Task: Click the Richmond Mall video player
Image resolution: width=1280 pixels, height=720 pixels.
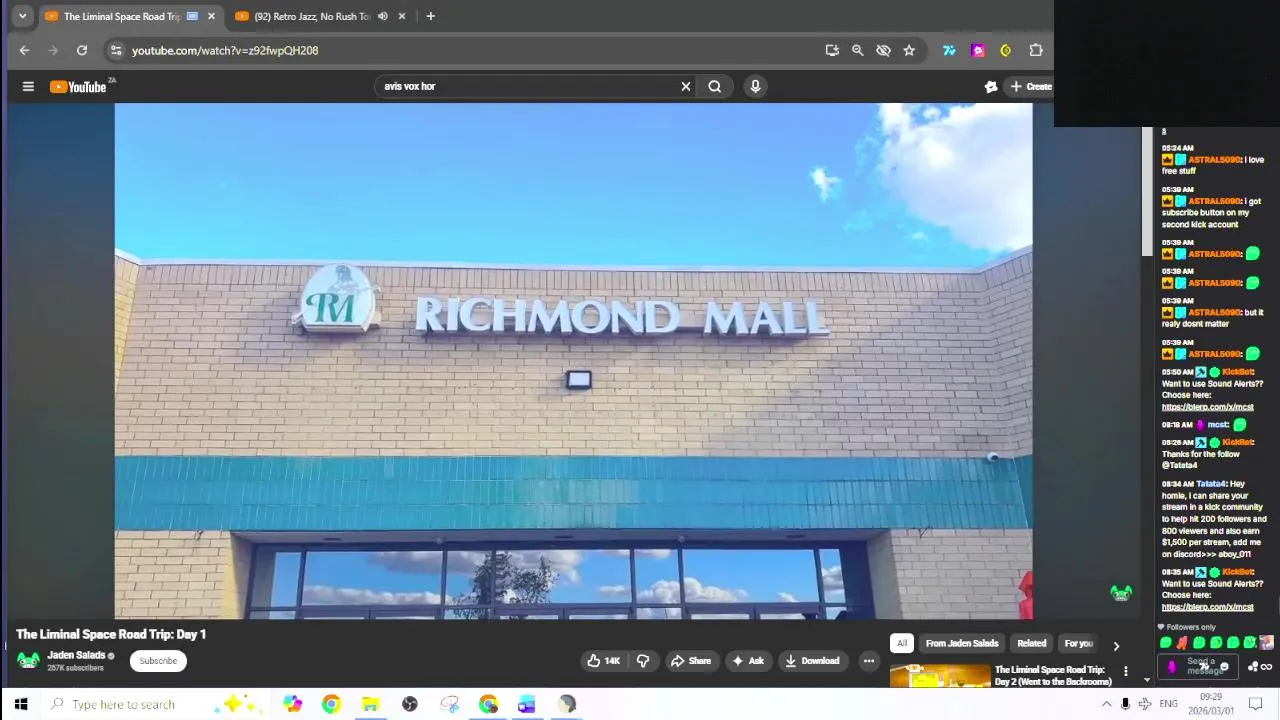Action: click(x=573, y=361)
